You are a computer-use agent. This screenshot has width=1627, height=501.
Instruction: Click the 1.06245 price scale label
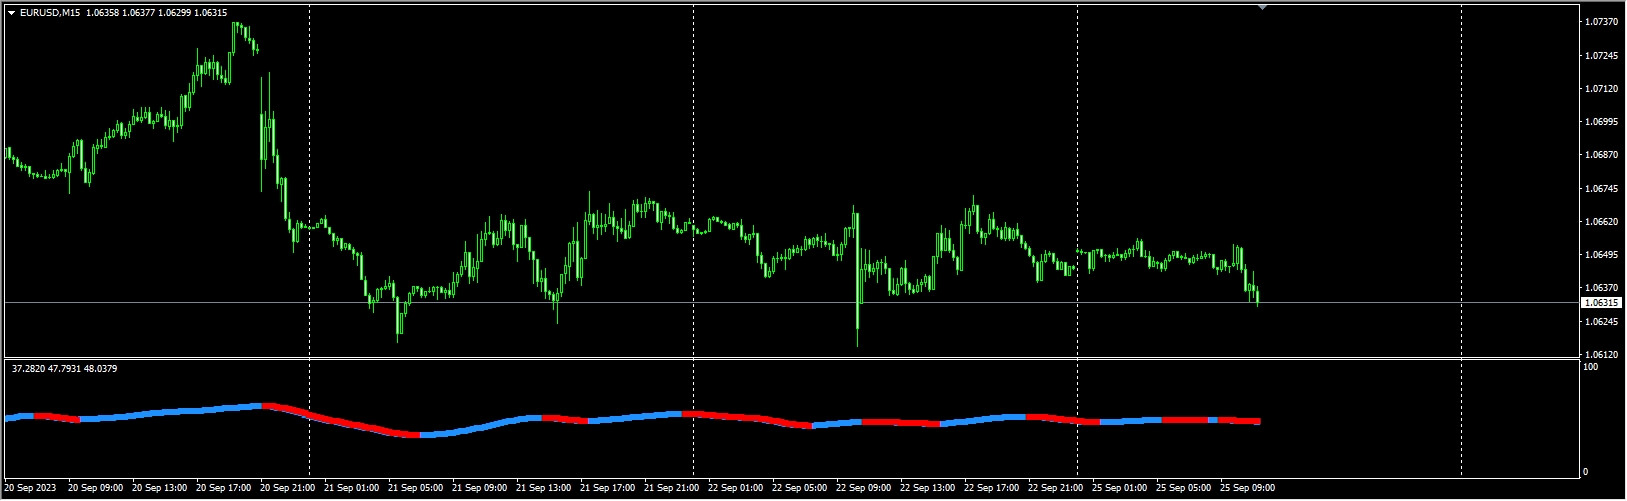[x=1602, y=321]
